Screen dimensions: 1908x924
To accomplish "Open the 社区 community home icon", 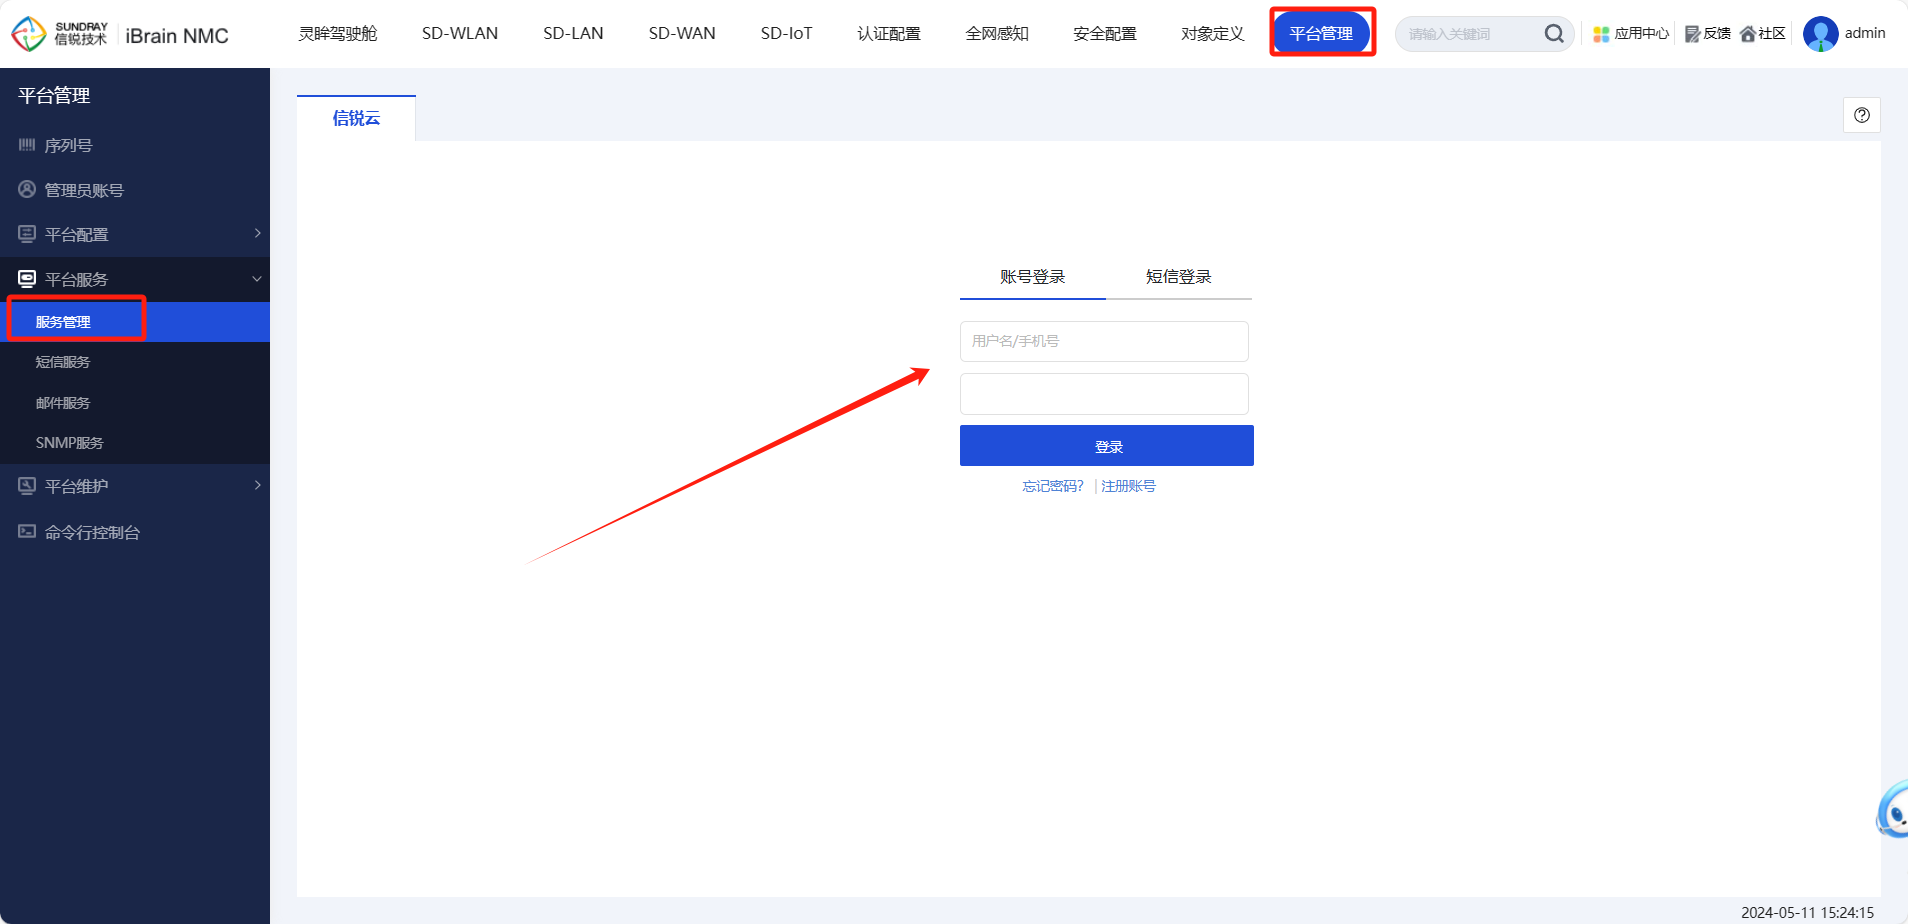I will 1748,34.
